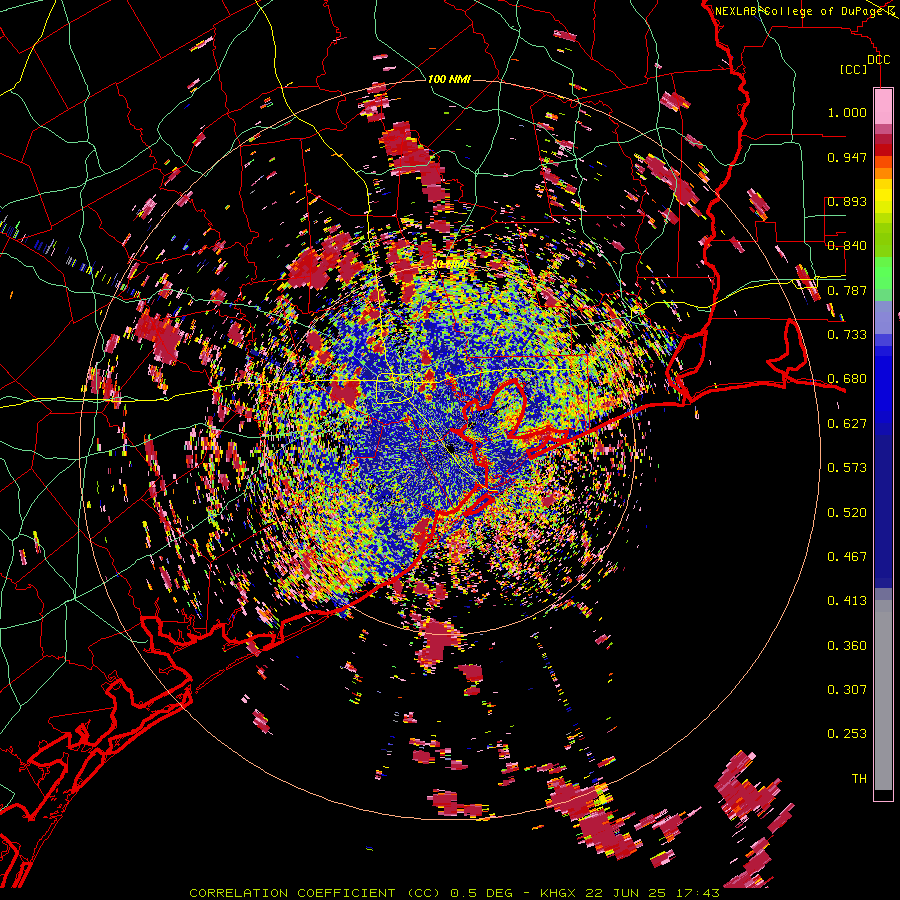Screen dimensions: 900x900
Task: Click the 0.627 scale value
Action: (x=847, y=424)
